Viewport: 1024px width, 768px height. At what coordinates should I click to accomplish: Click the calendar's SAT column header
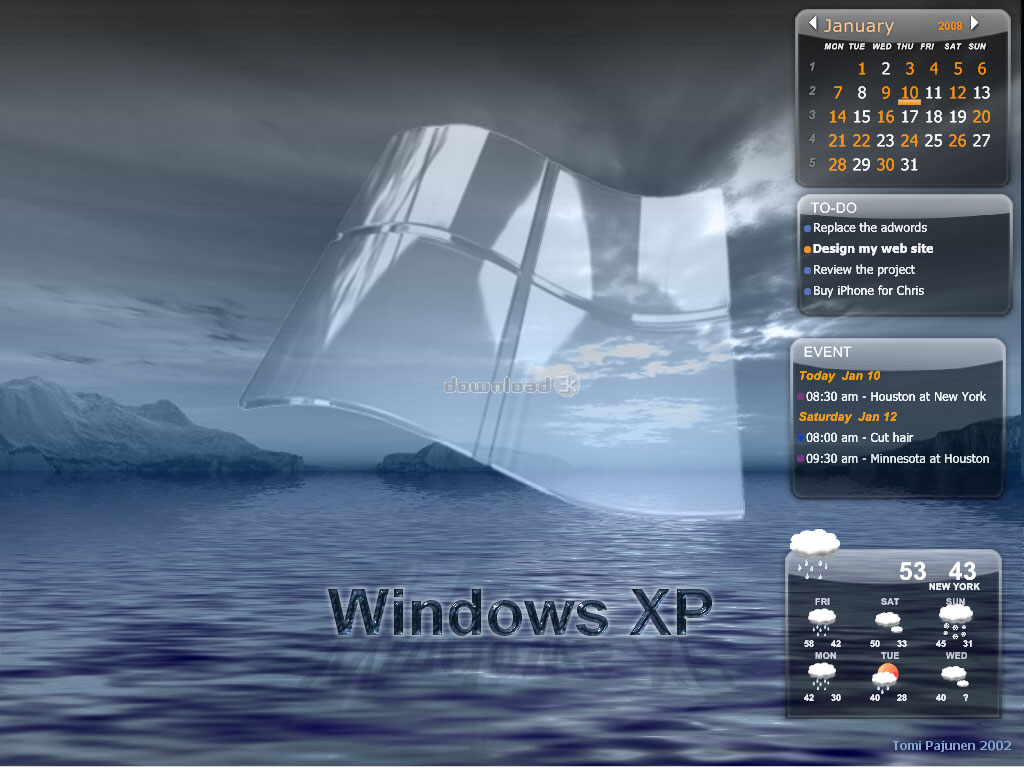tap(953, 46)
